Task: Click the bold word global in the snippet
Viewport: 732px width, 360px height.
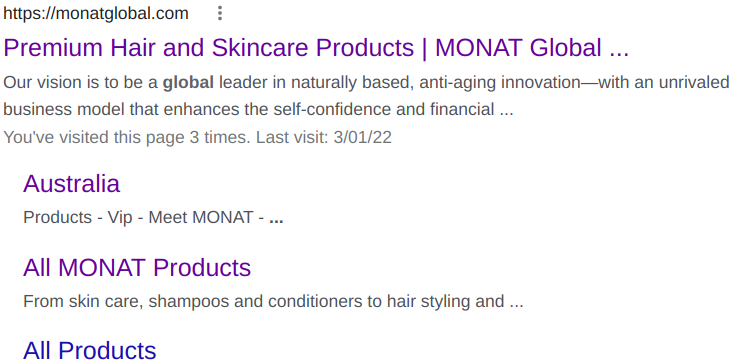Action: [188, 83]
